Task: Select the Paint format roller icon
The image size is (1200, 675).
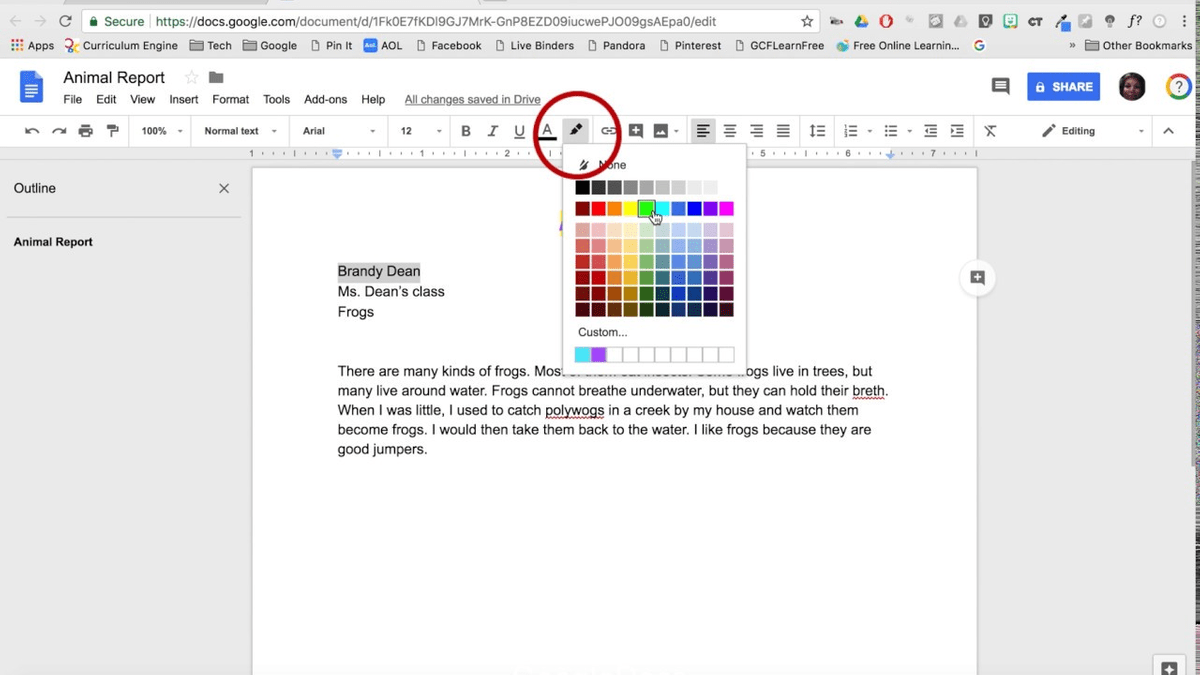Action: 112,131
